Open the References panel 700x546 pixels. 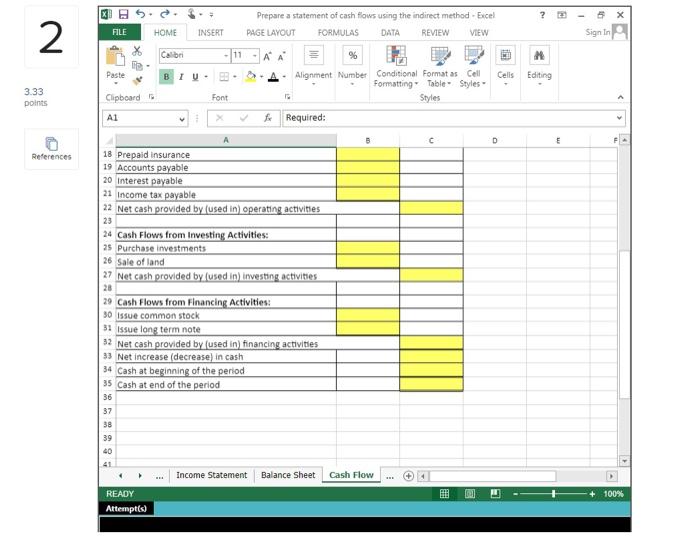pos(51,149)
